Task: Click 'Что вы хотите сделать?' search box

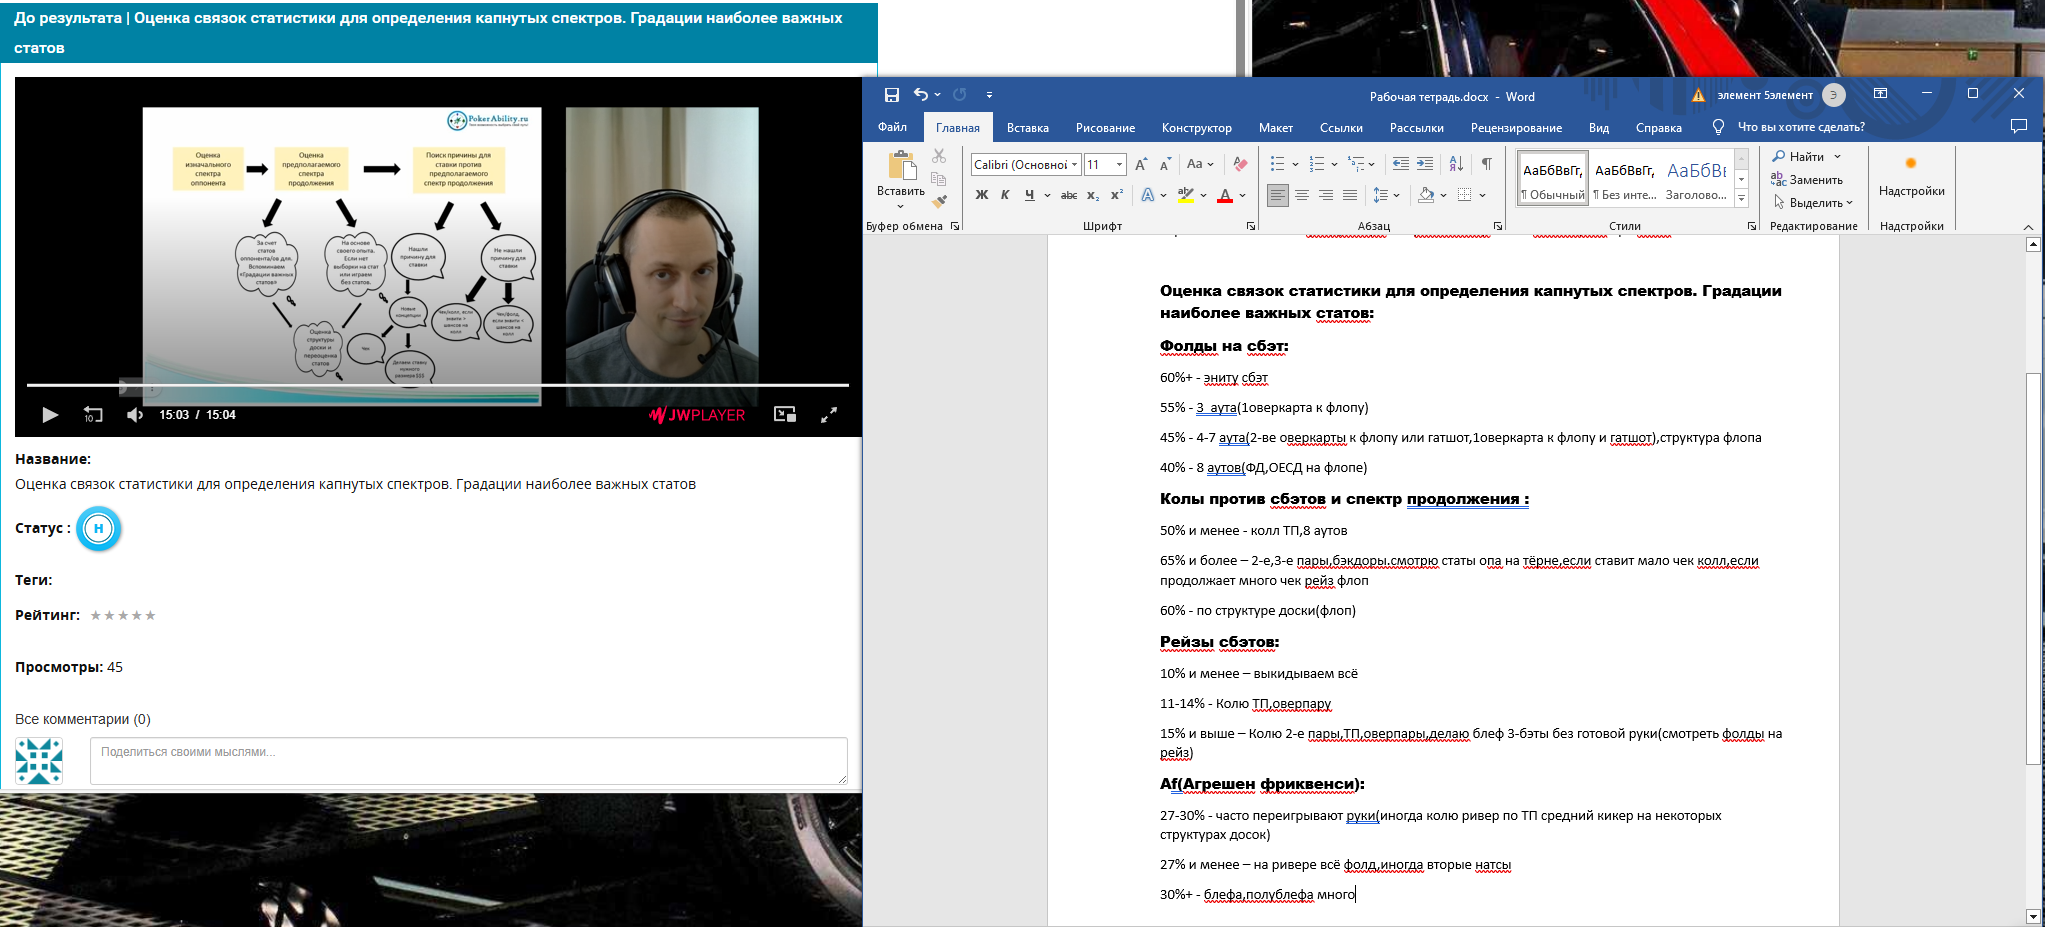Action: pyautogui.click(x=1800, y=127)
